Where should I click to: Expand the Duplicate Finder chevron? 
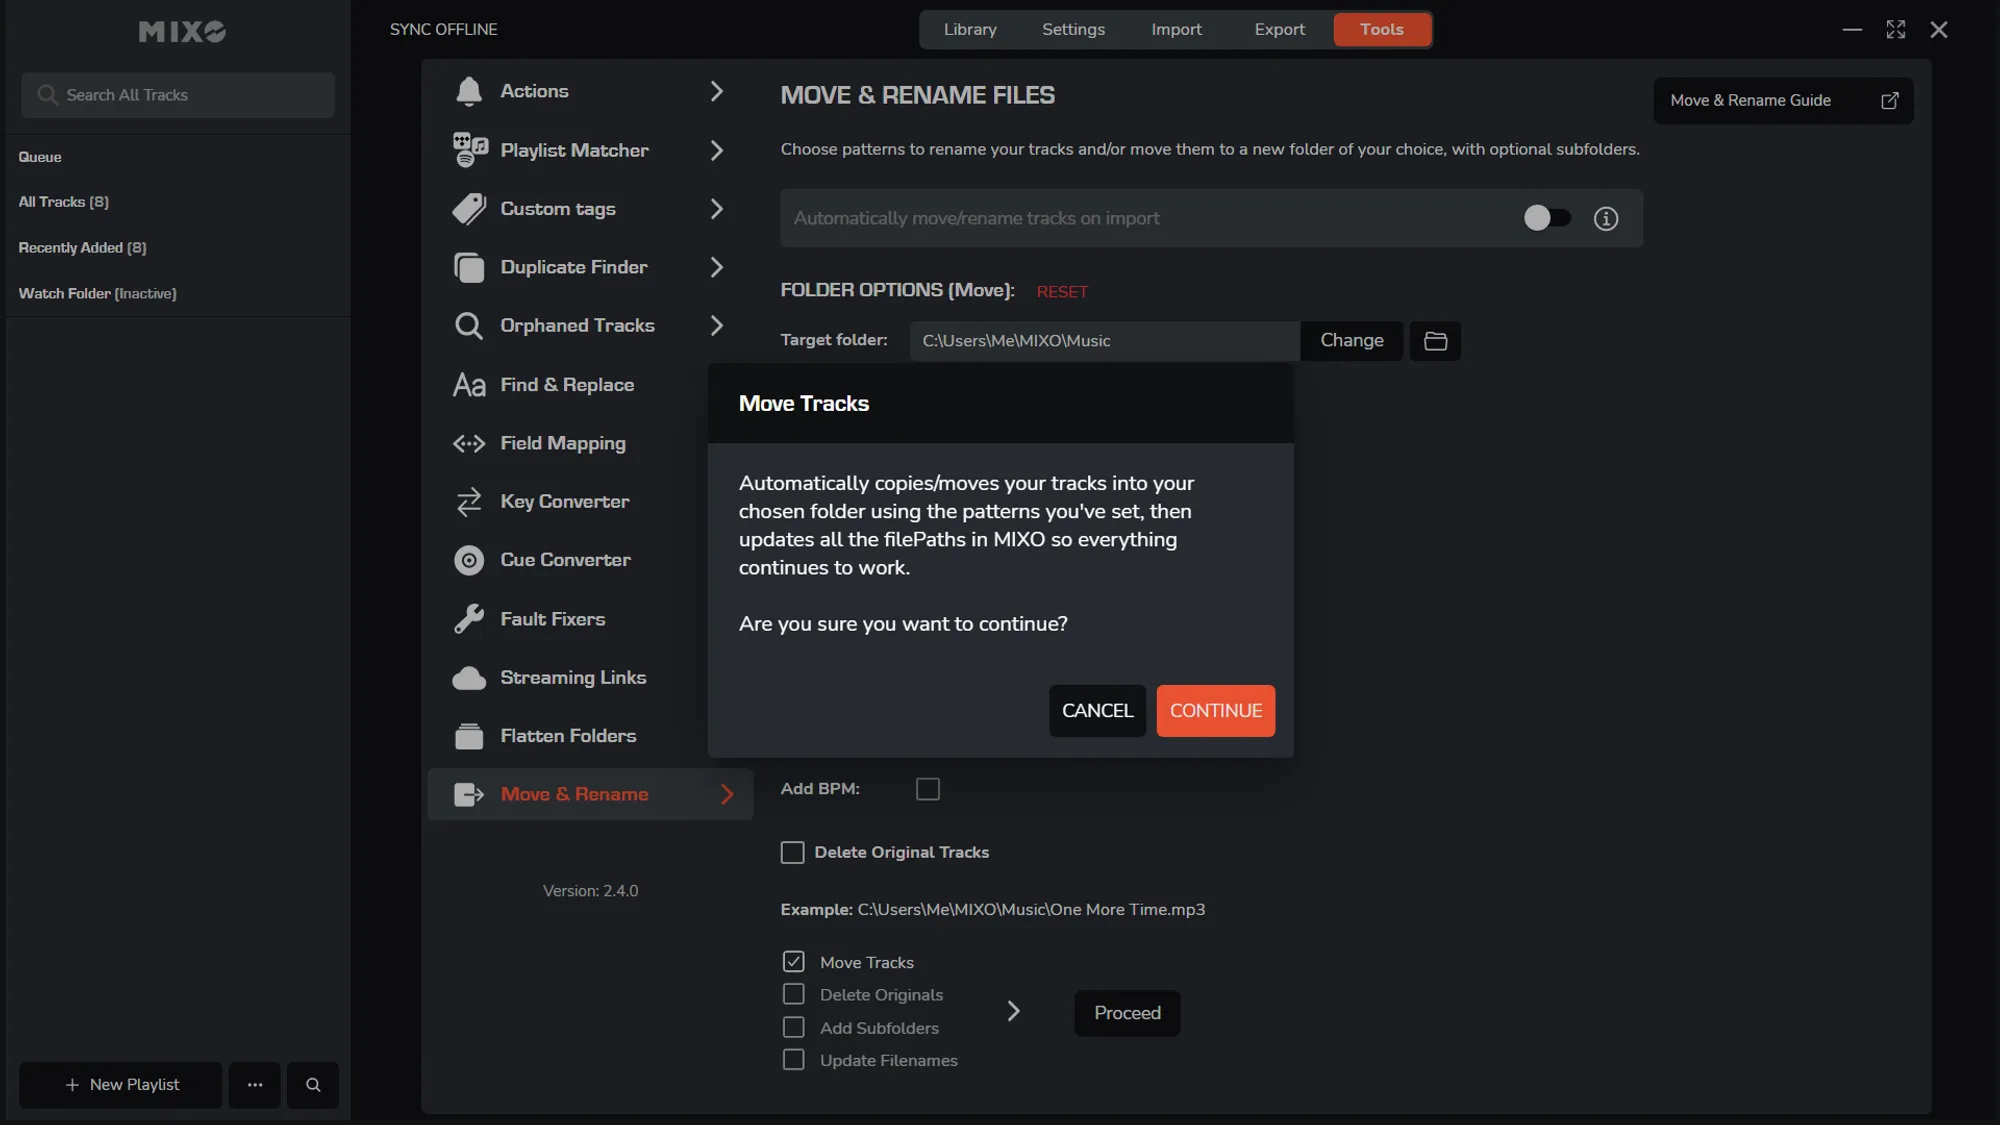point(716,267)
